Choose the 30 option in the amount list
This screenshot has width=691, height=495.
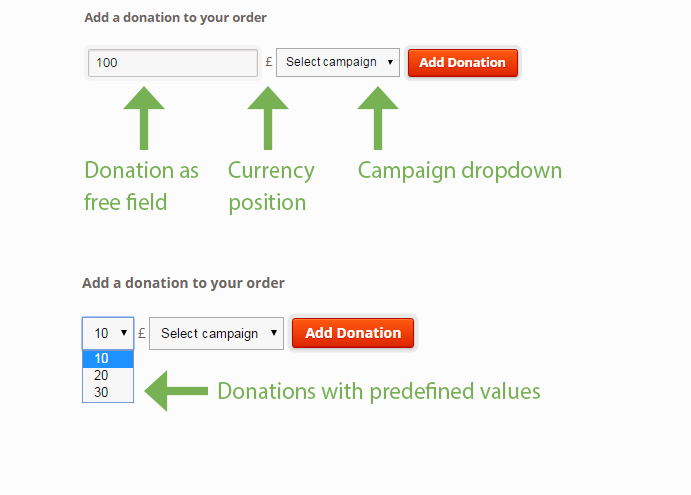[108, 393]
